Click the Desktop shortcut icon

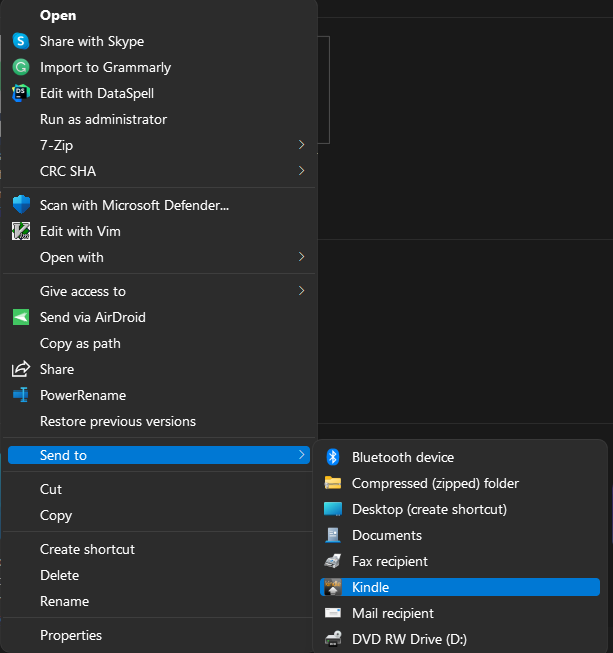click(333, 509)
